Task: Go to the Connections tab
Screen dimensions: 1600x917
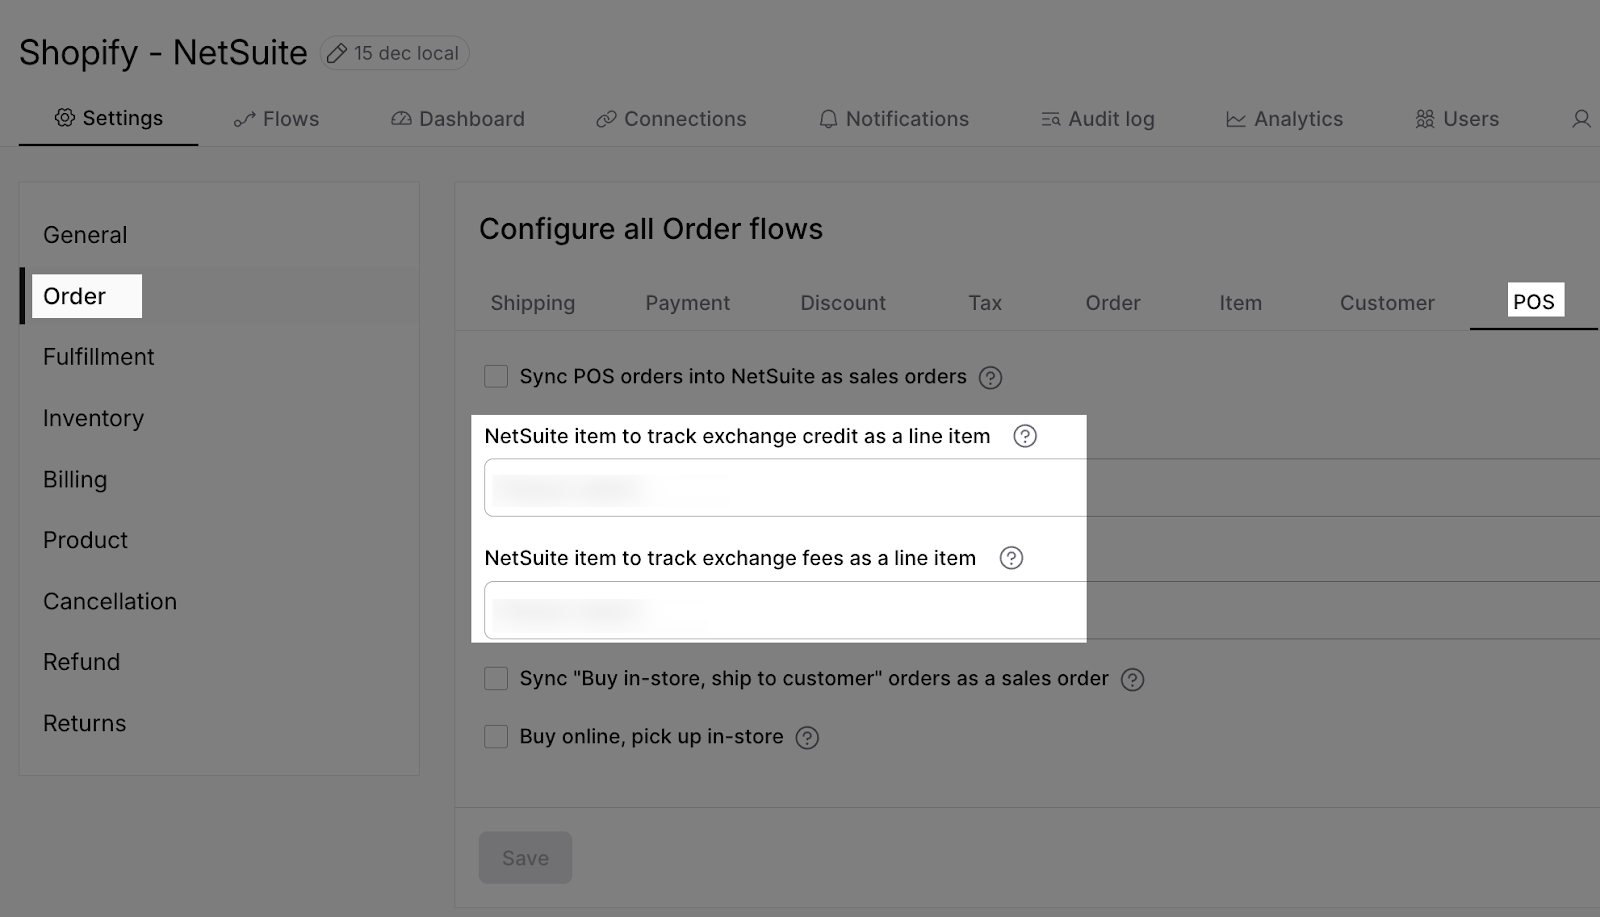Action: 671,119
